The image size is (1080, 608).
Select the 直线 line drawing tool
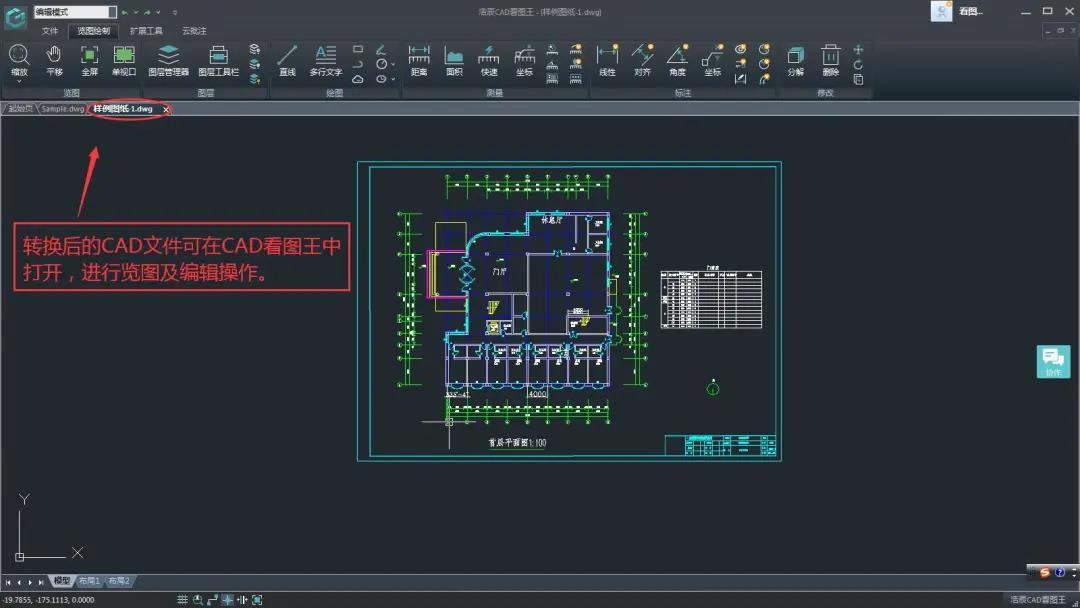(286, 60)
